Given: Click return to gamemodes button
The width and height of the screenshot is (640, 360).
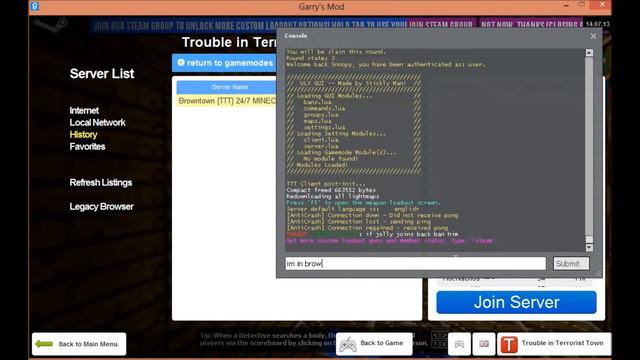Looking at the screenshot, I should pos(224,63).
